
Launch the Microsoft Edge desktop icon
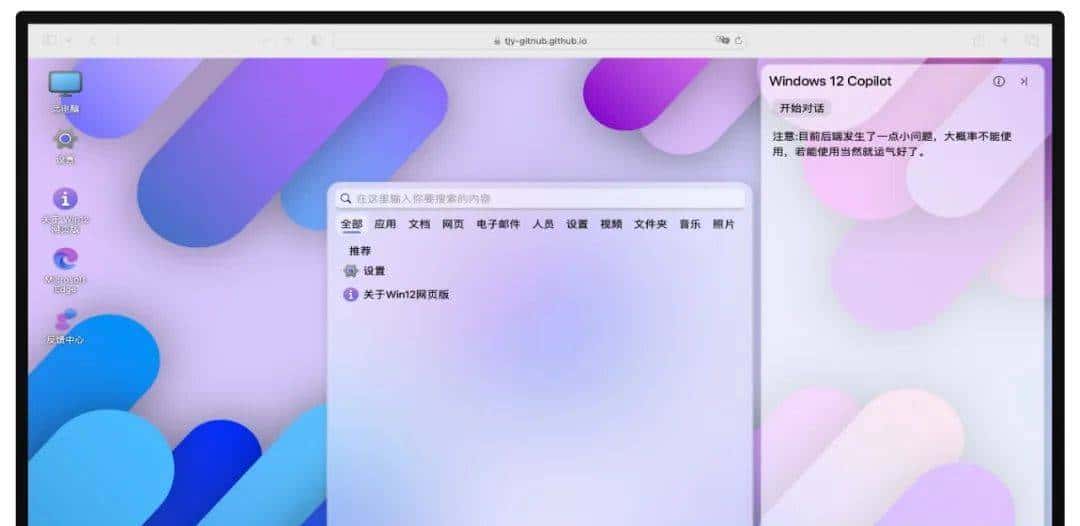coord(65,270)
